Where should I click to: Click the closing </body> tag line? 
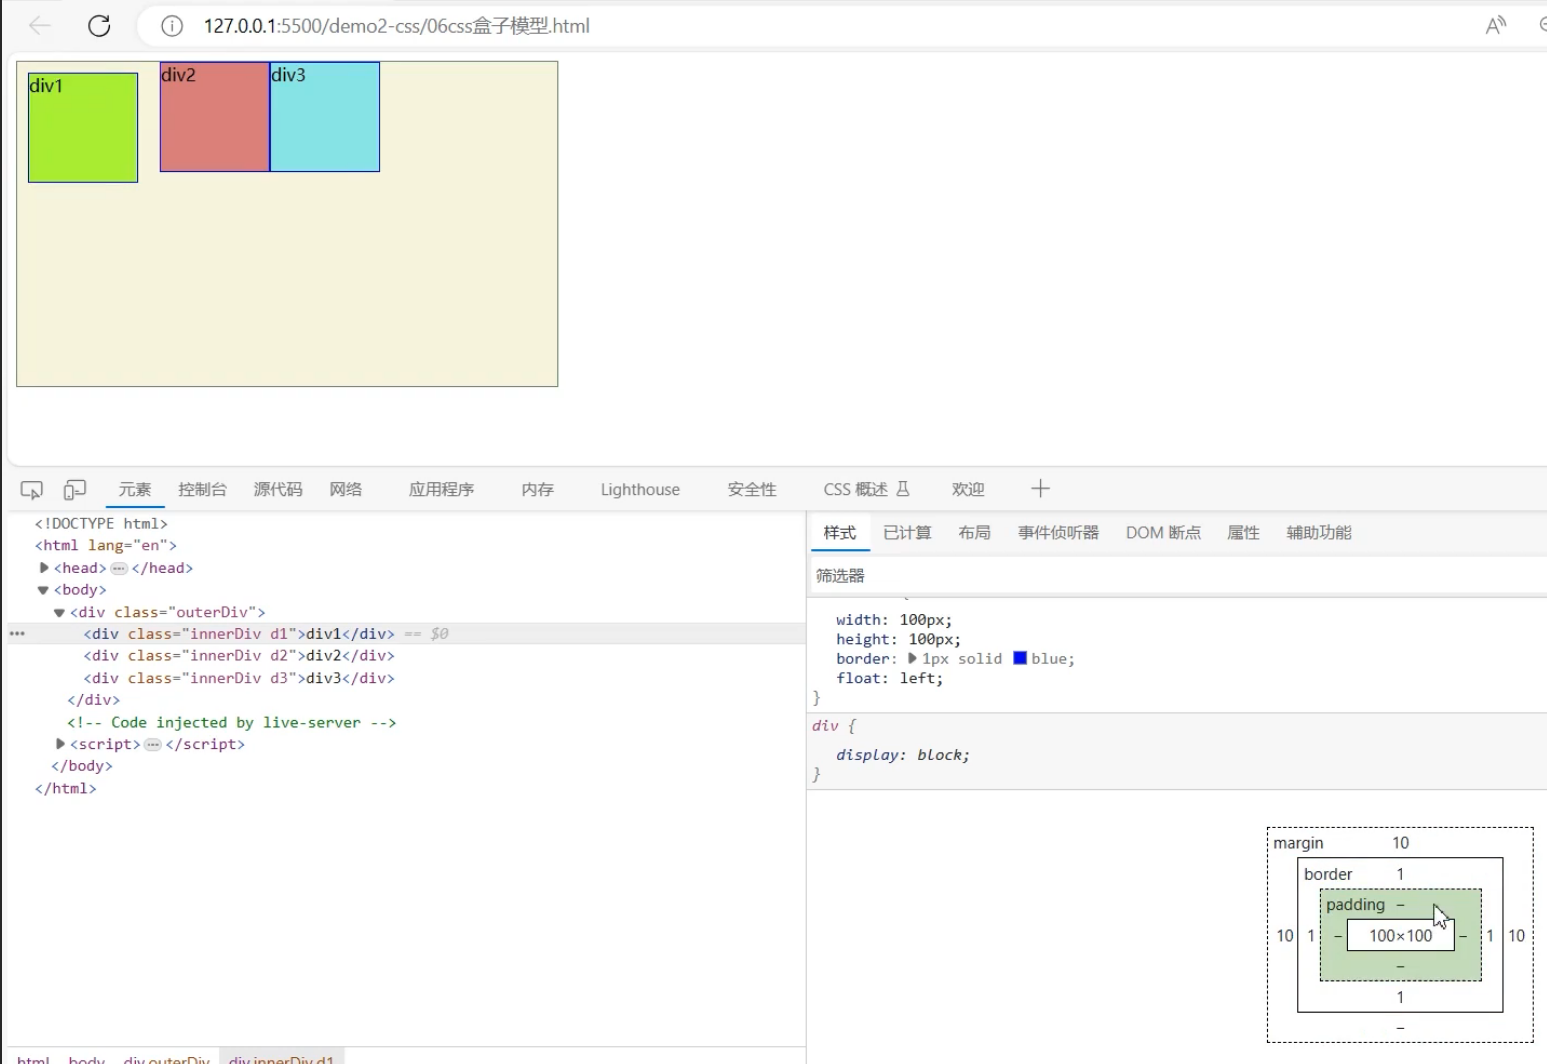pos(82,766)
